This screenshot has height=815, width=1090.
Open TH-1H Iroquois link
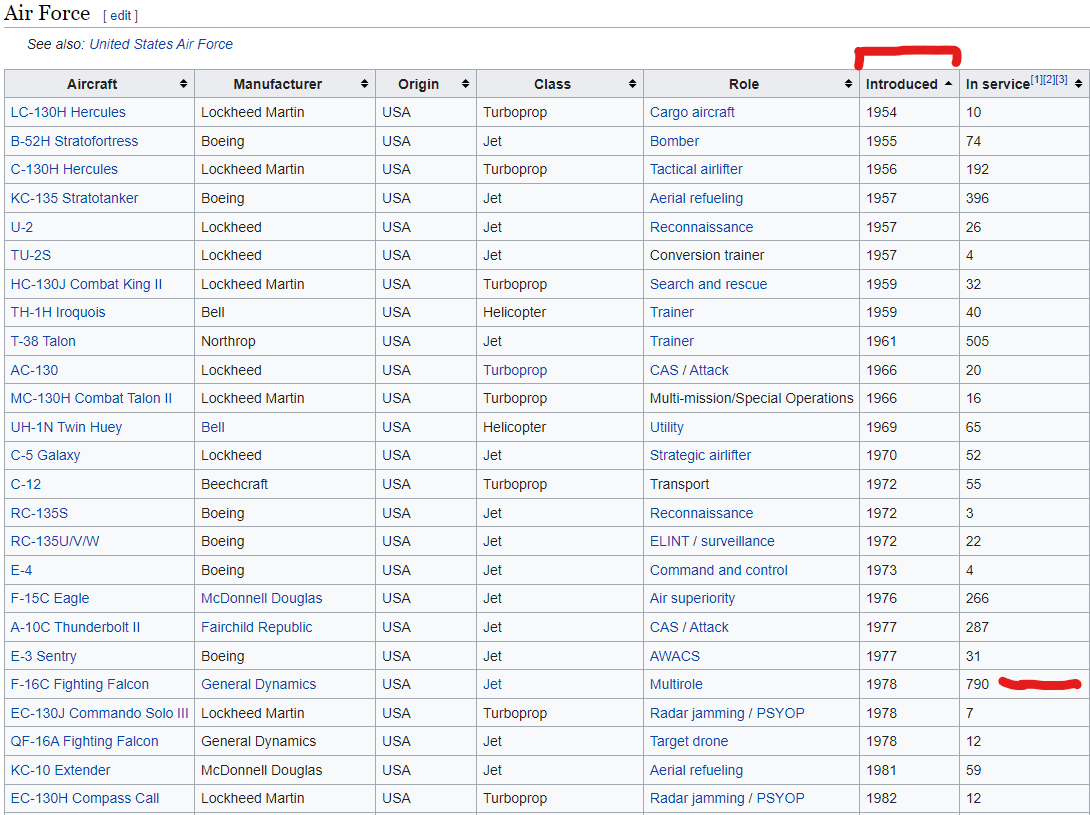pyautogui.click(x=58, y=312)
